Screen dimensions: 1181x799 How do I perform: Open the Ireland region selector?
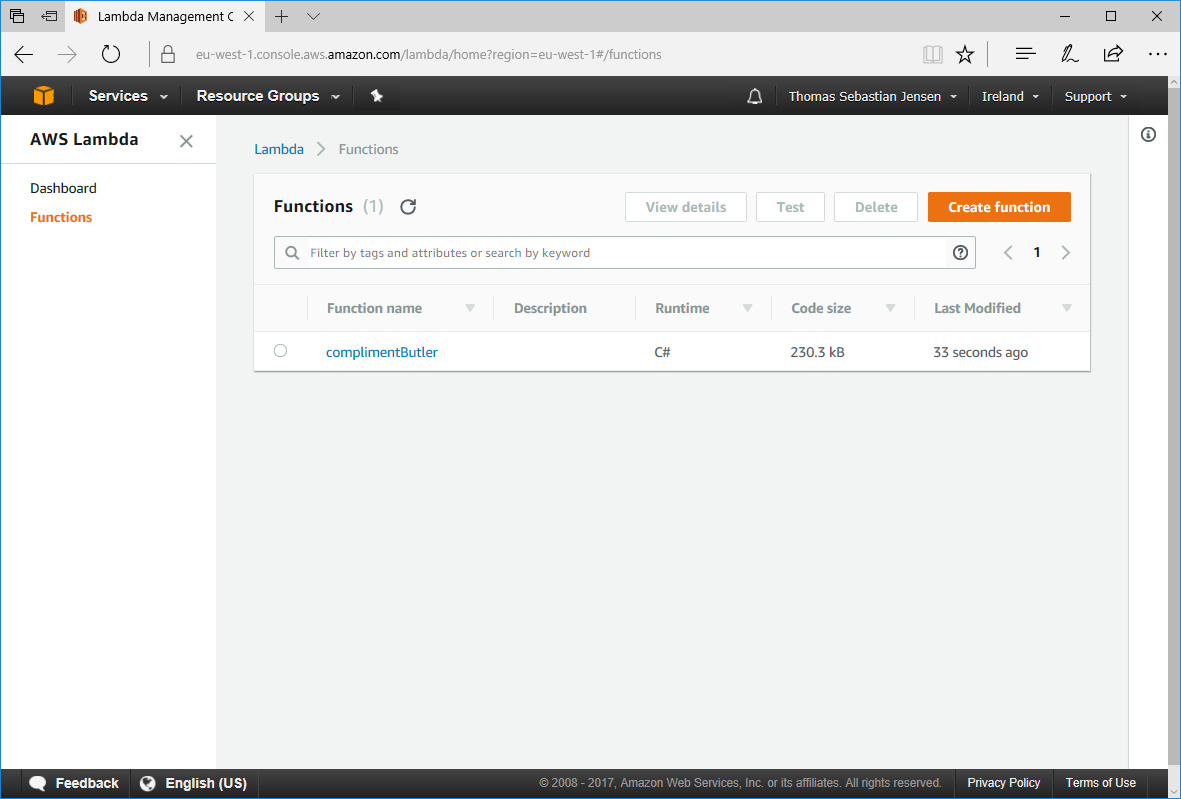[x=1010, y=96]
